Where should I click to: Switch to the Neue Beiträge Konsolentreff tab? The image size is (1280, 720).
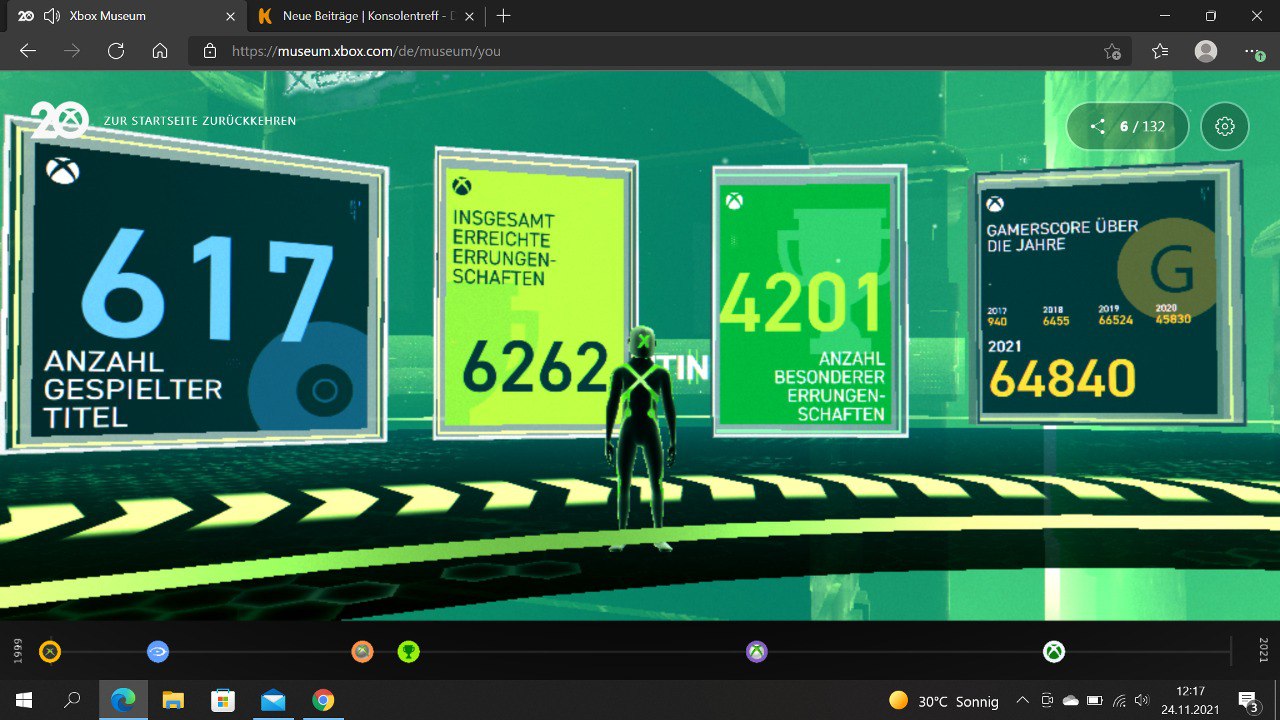366,16
